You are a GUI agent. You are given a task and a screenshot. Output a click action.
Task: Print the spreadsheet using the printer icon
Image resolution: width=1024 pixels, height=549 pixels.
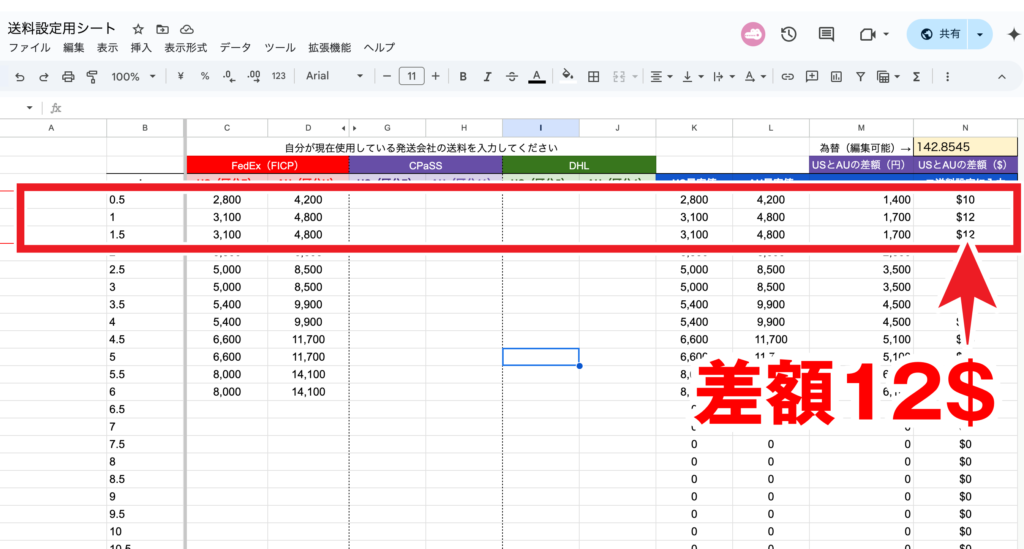pyautogui.click(x=68, y=76)
